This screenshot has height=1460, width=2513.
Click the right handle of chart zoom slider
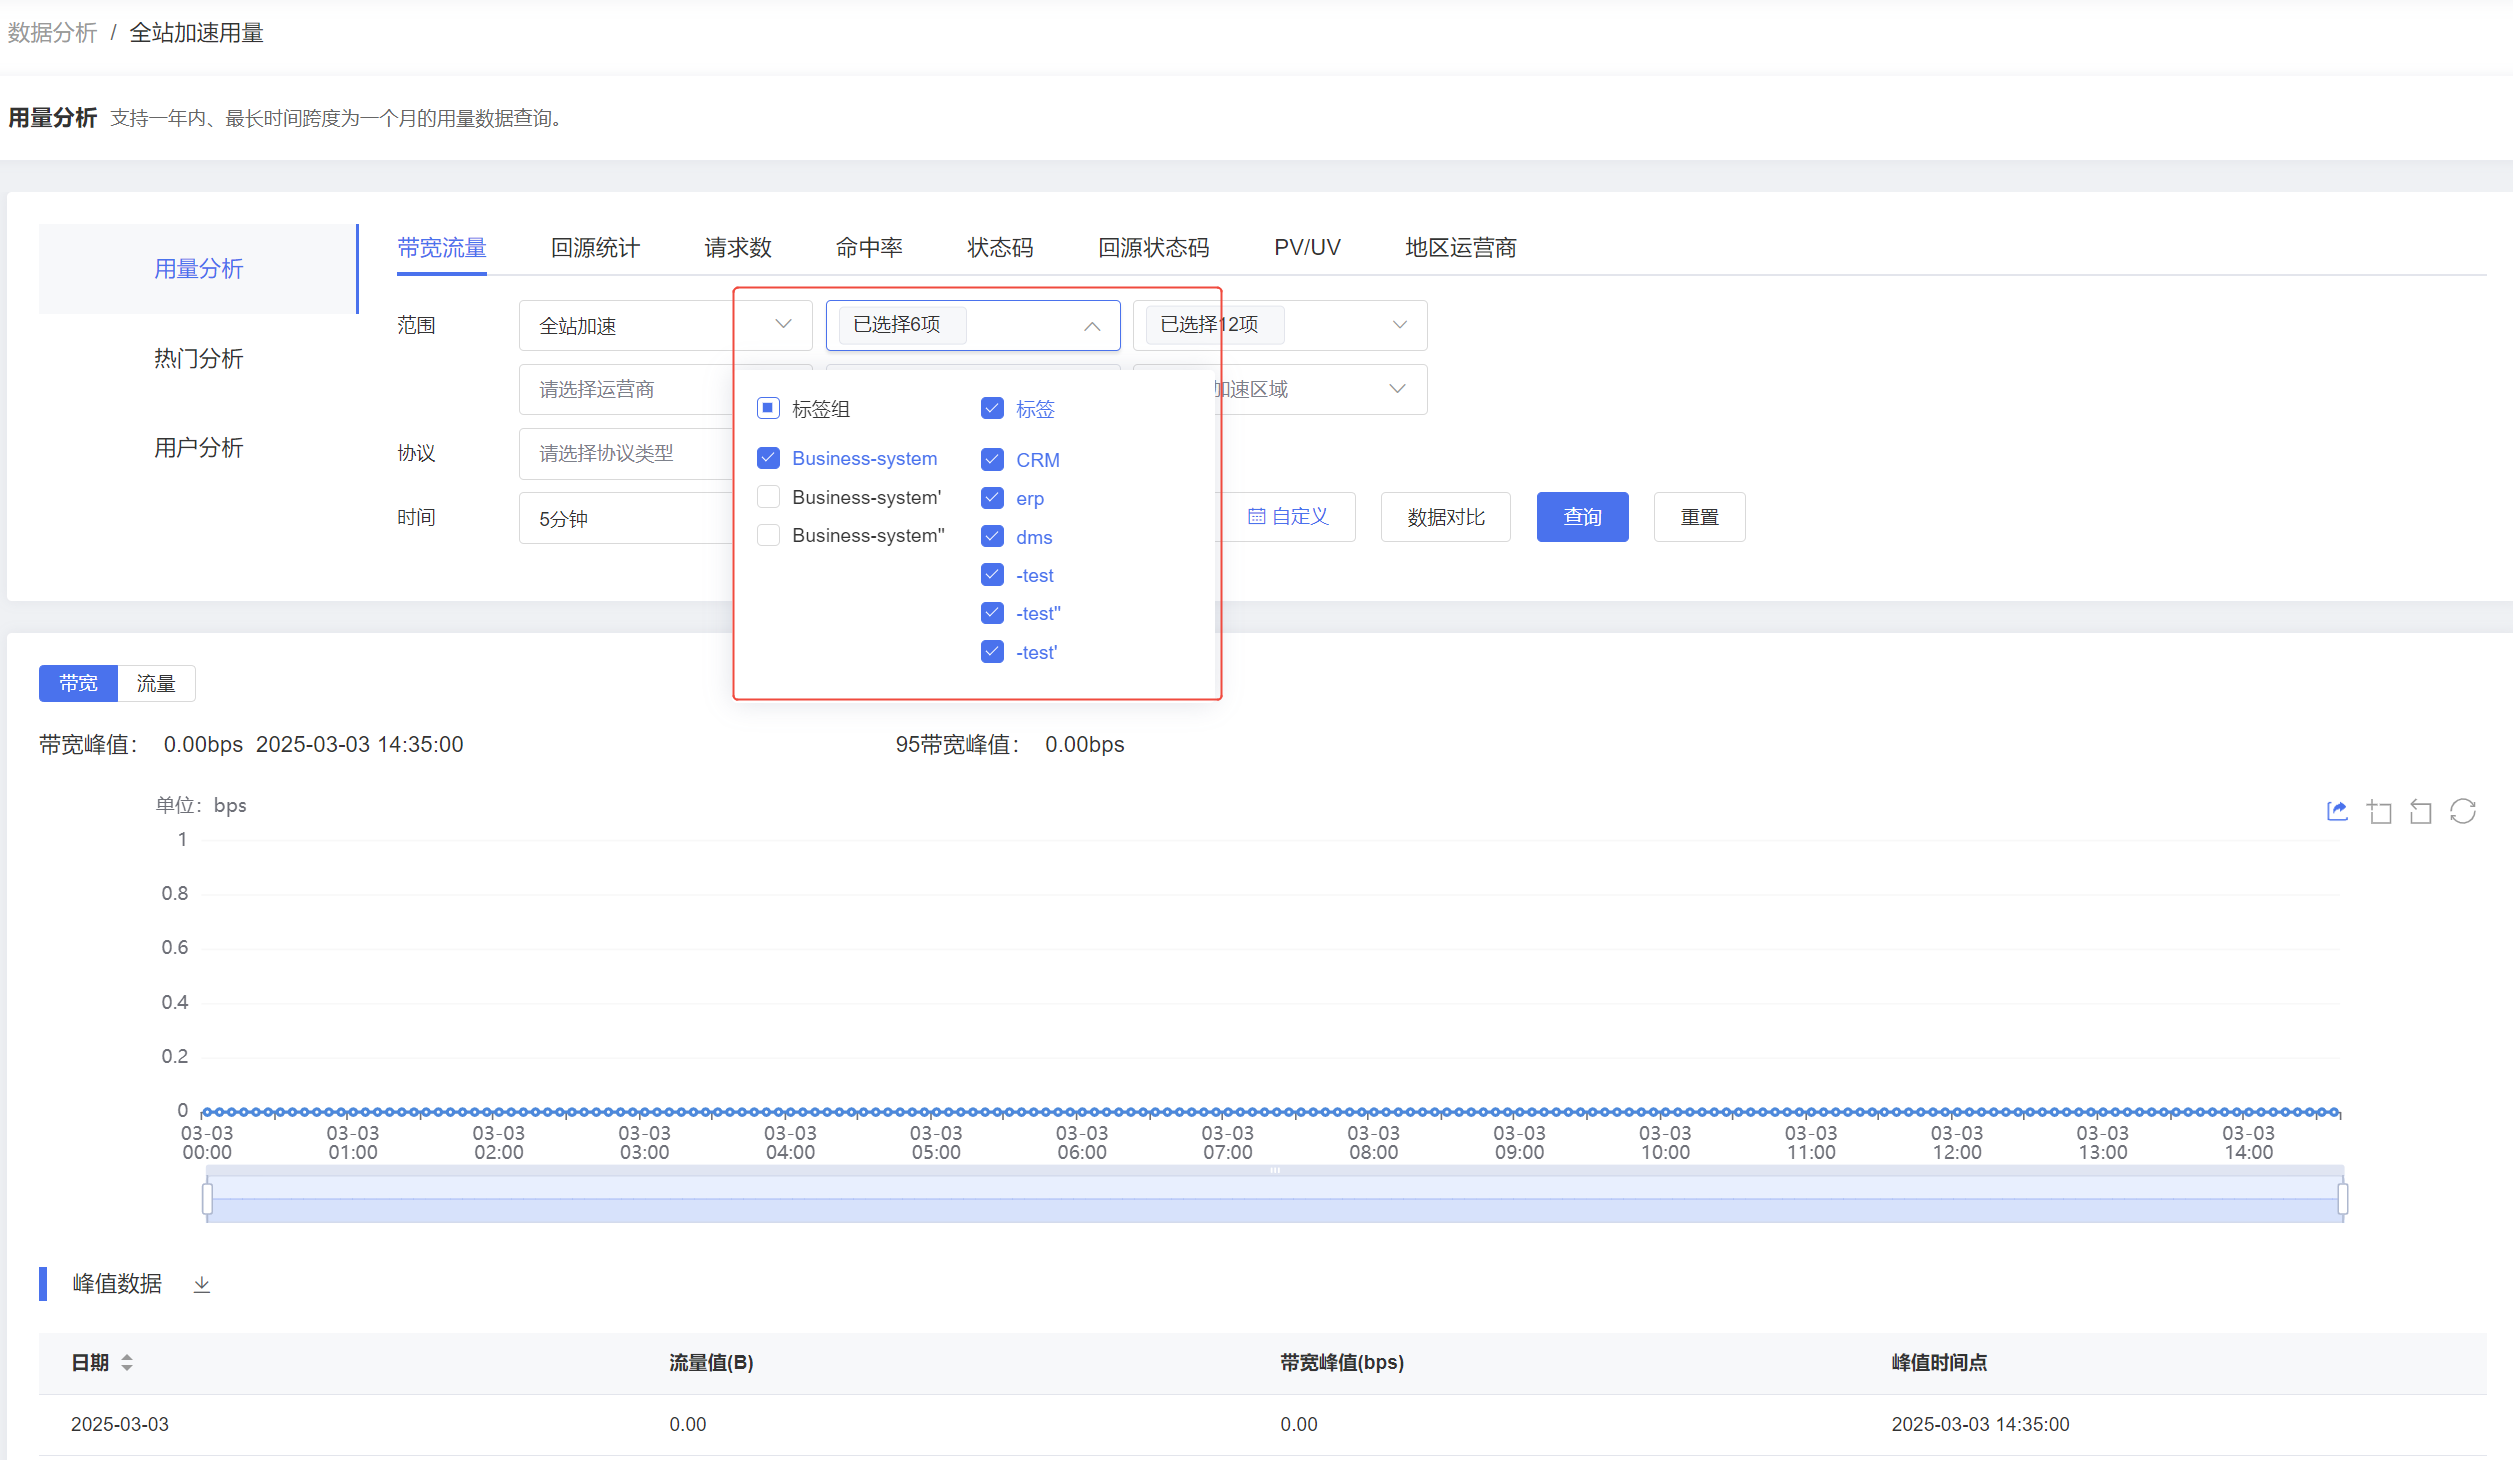2342,1198
